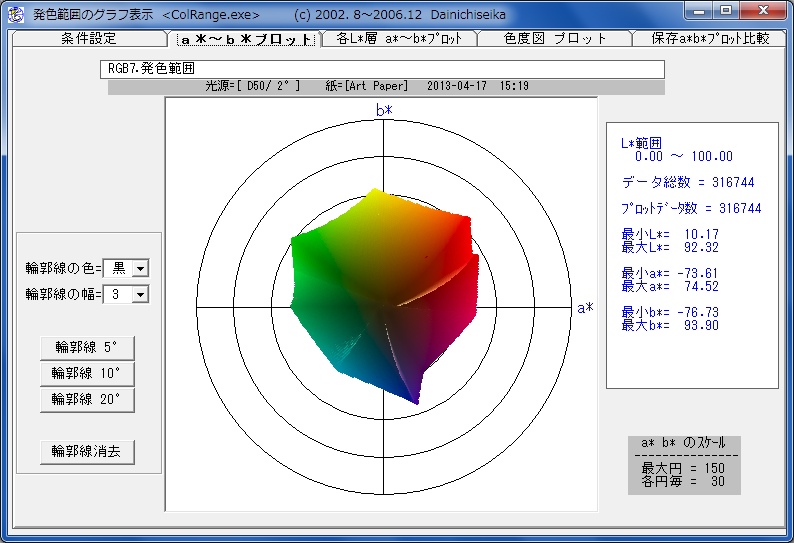Click the 最小a*= -73.61 value
The image size is (794, 543).
point(670,273)
